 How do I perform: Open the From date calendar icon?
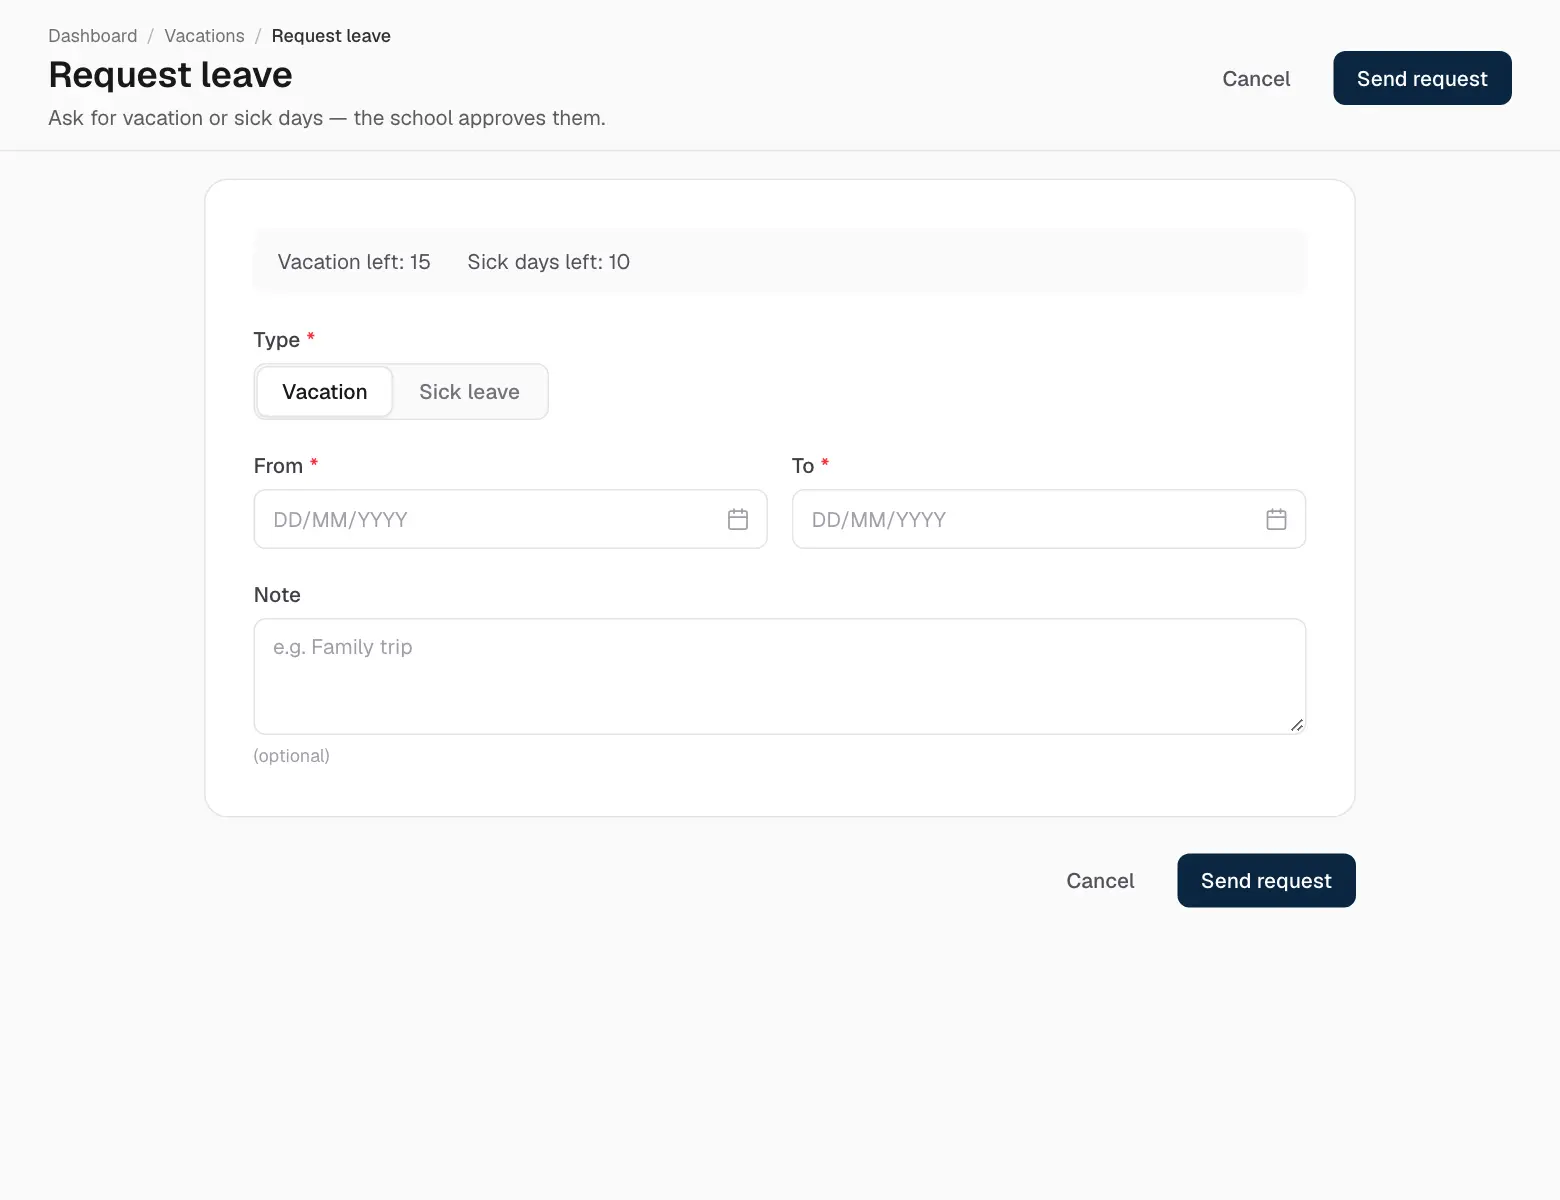pos(738,519)
